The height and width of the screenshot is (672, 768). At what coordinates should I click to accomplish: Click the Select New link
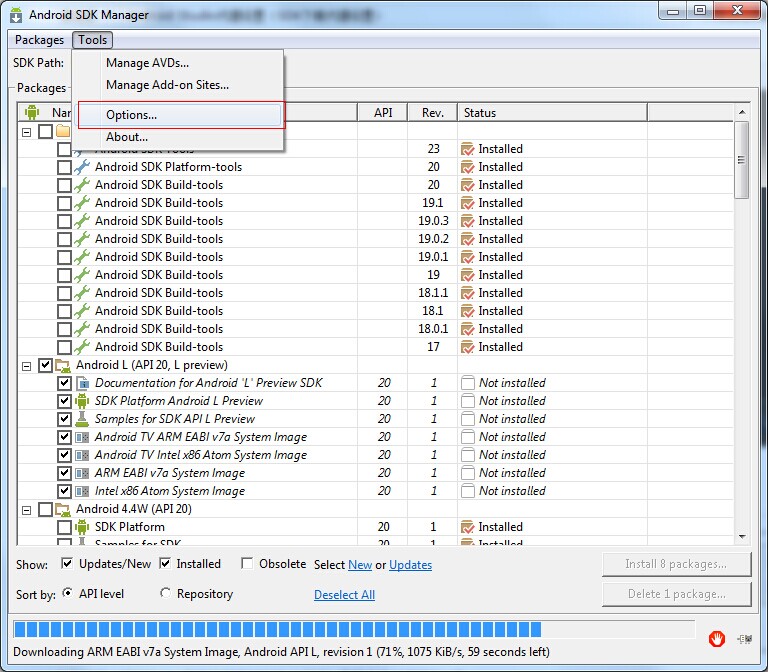360,565
